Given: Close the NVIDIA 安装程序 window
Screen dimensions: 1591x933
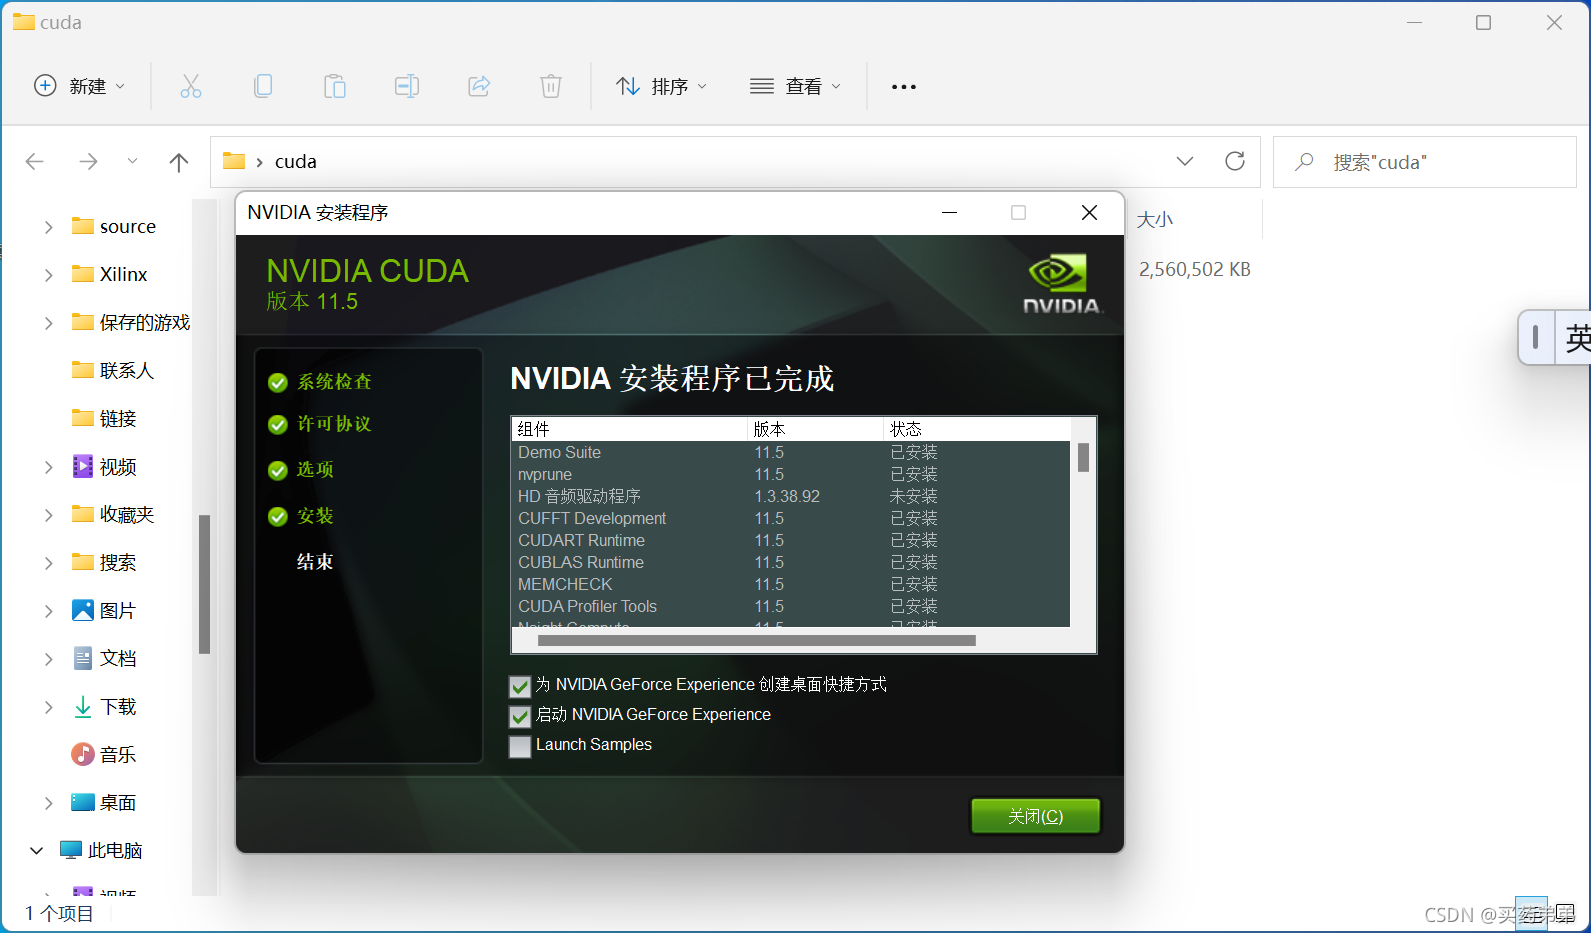Looking at the screenshot, I should coord(1089,212).
